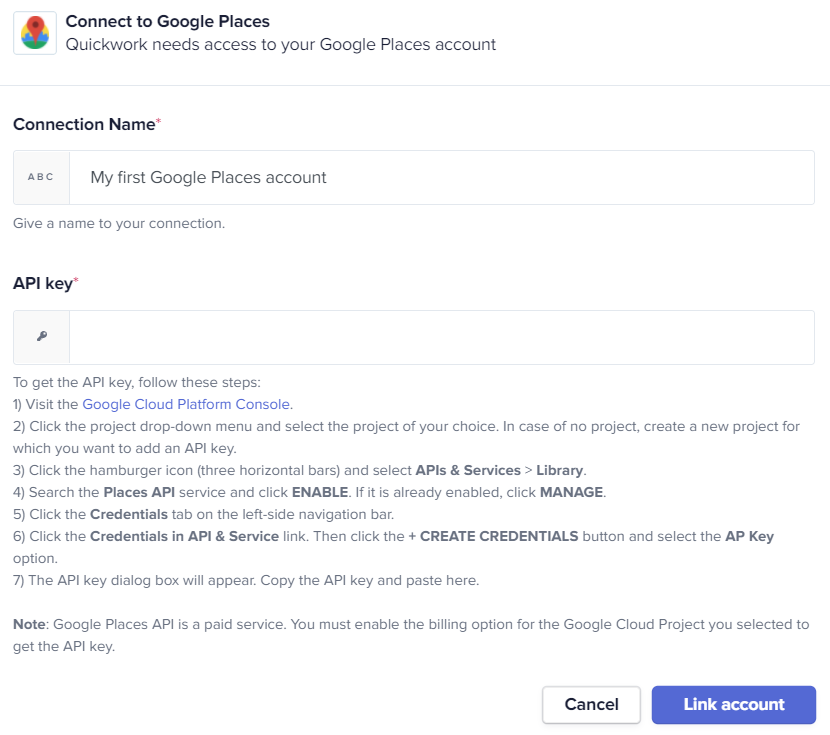Click the Google Places map pin logo
Screen dimensions: 830x735
35,33
